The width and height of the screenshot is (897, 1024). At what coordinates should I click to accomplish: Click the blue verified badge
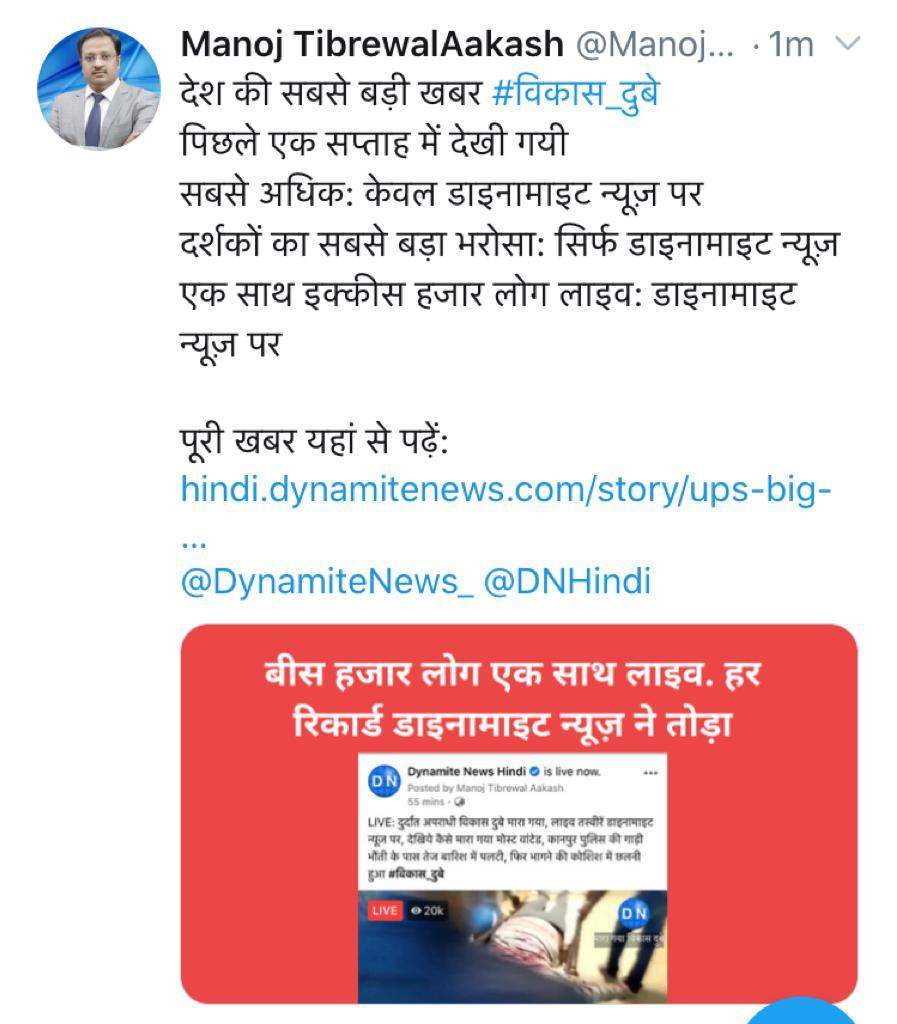click(x=535, y=771)
